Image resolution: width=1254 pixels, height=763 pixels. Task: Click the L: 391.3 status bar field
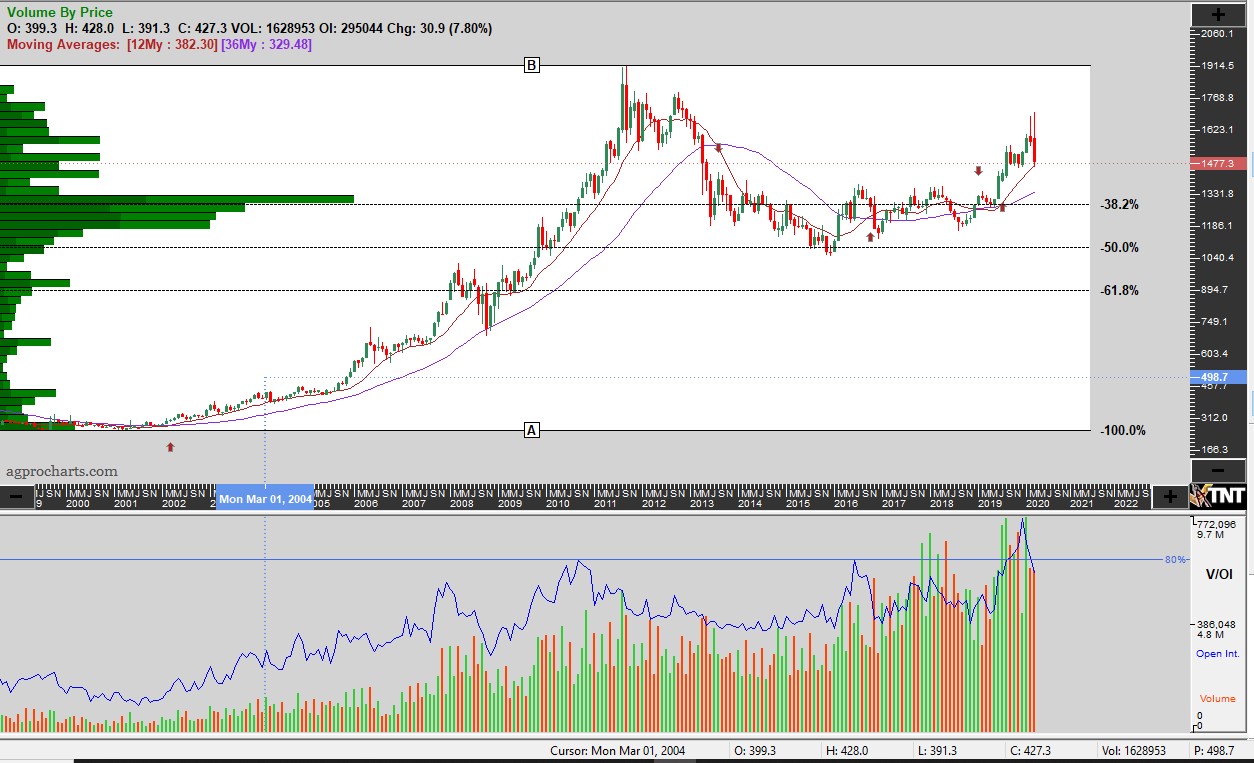(937, 750)
